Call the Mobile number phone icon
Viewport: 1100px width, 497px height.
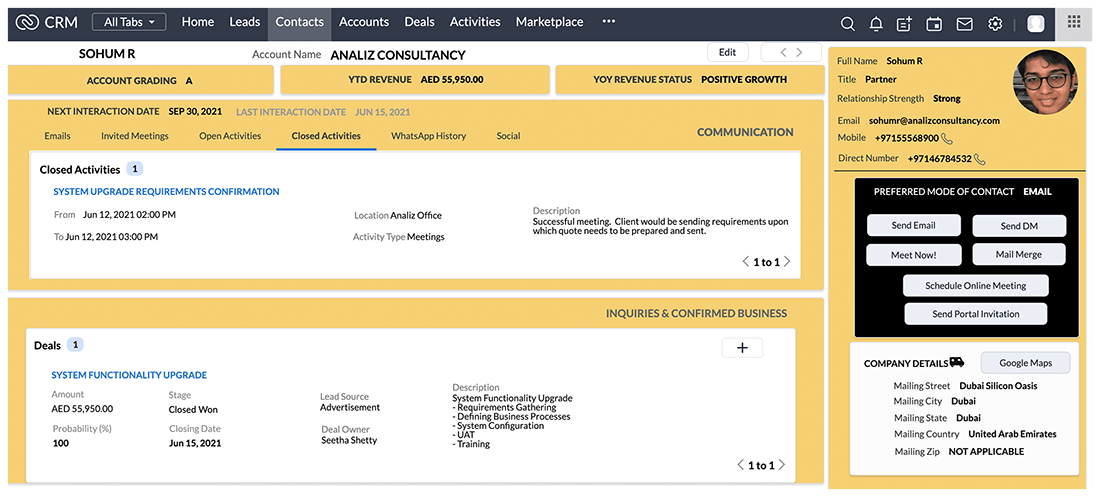(947, 138)
